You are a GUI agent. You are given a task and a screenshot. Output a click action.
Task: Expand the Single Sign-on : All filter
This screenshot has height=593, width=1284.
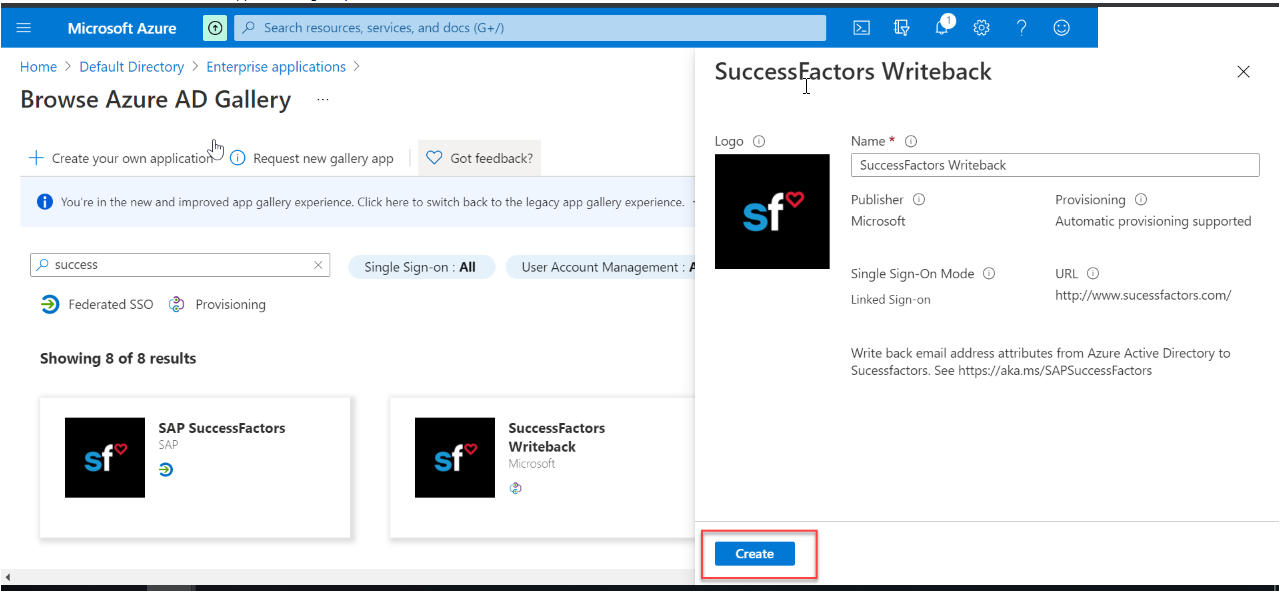[x=421, y=266]
